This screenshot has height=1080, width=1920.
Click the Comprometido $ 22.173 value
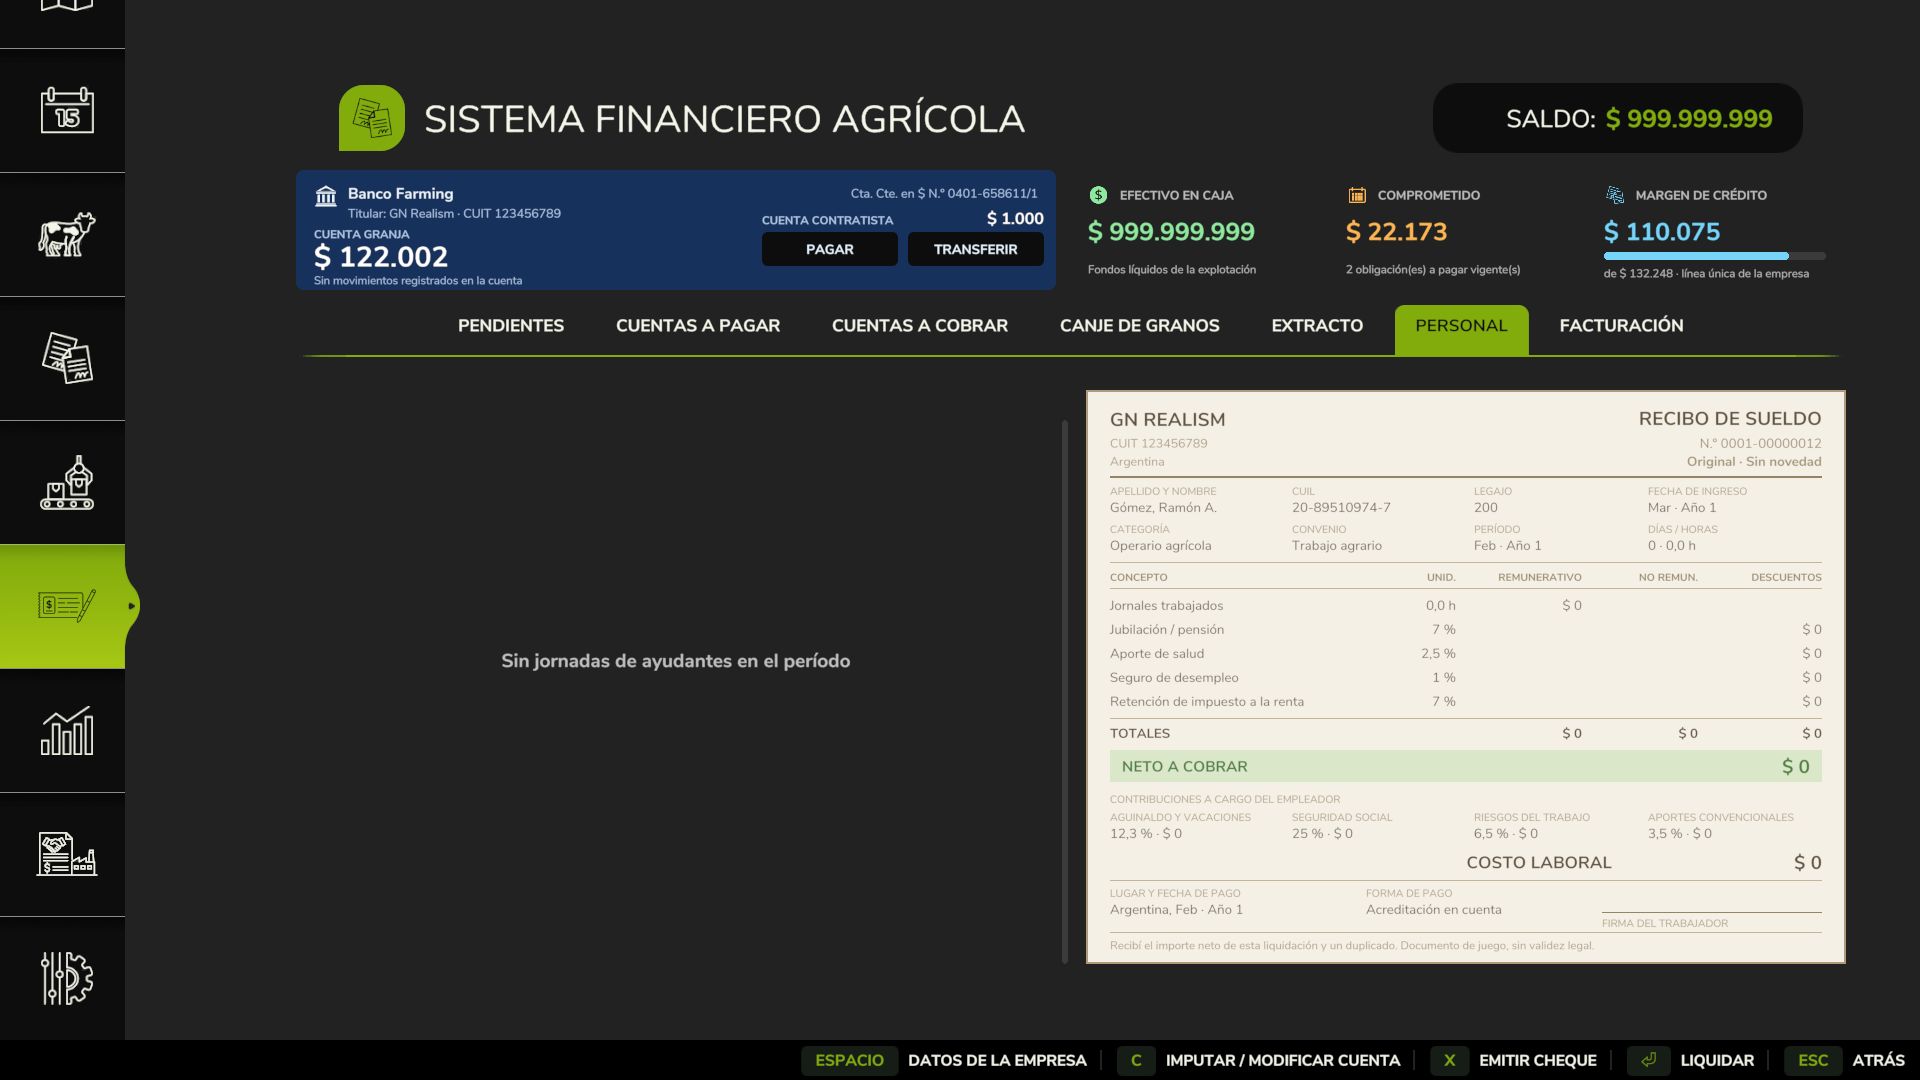pos(1397,232)
